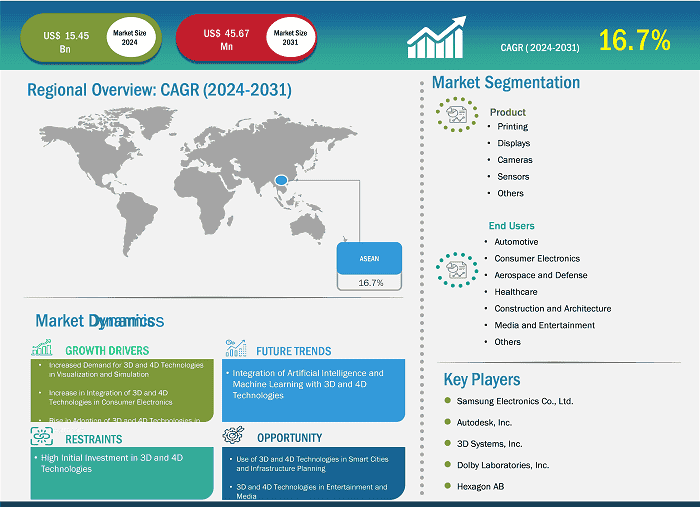Select Aerospace and Defense in End Users
The image size is (700, 507).
tap(541, 275)
